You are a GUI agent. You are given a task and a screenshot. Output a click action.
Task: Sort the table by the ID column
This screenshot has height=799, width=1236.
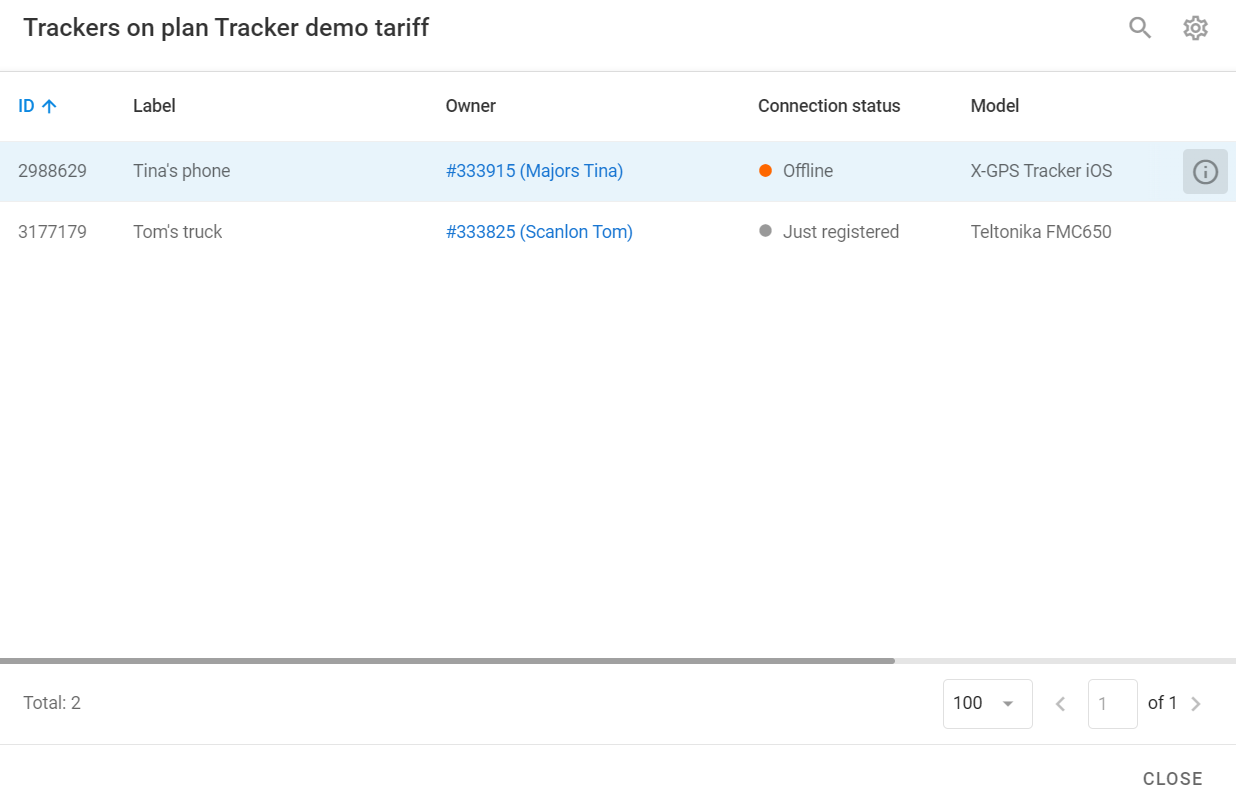(26, 105)
